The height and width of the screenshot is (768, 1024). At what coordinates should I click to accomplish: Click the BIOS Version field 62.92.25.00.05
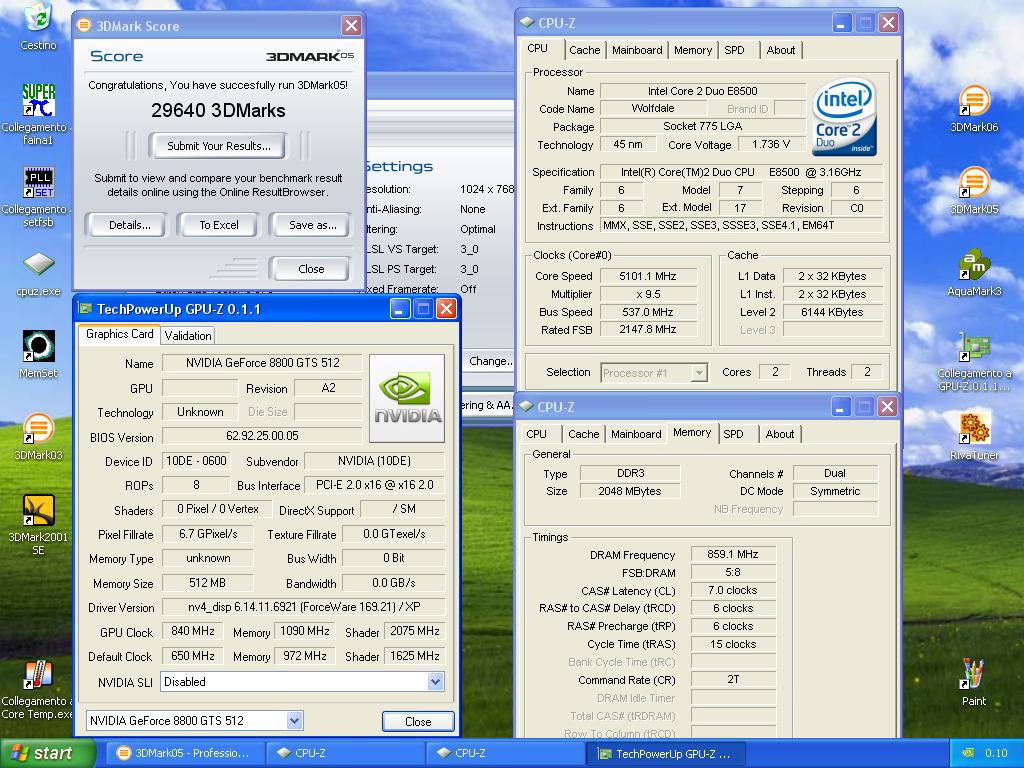(262, 436)
